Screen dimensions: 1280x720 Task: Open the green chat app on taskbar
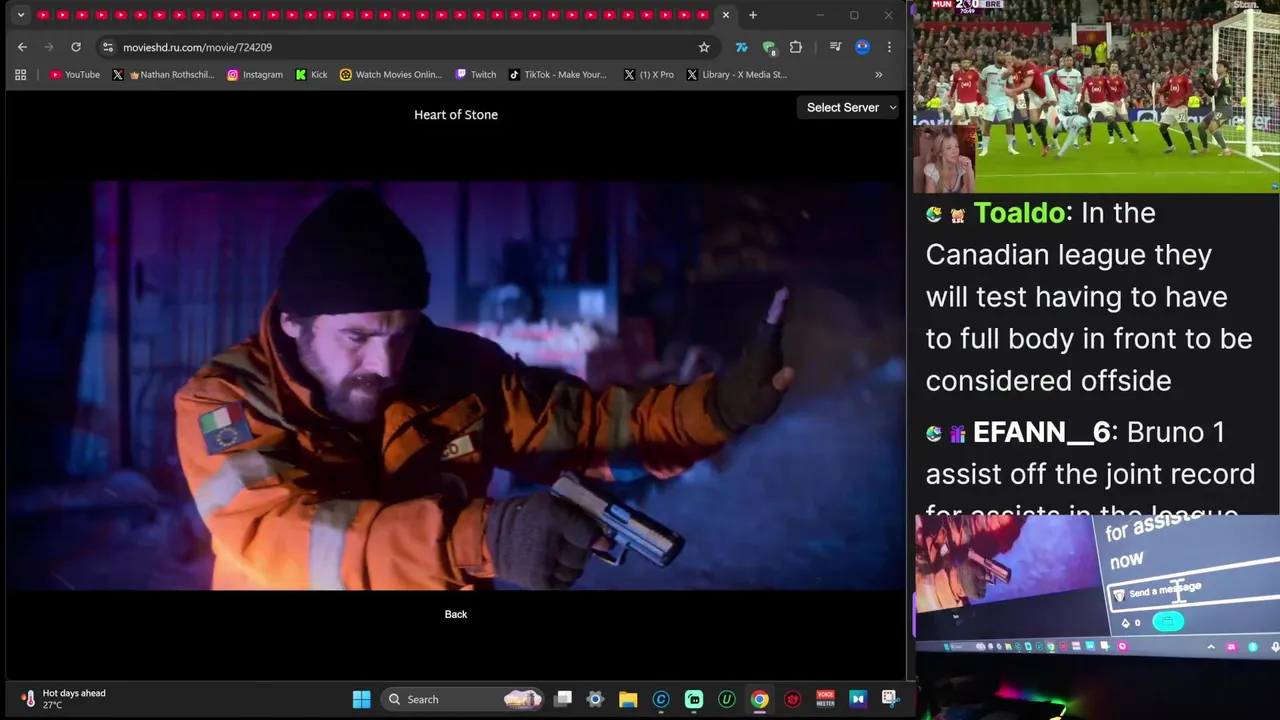click(x=694, y=699)
